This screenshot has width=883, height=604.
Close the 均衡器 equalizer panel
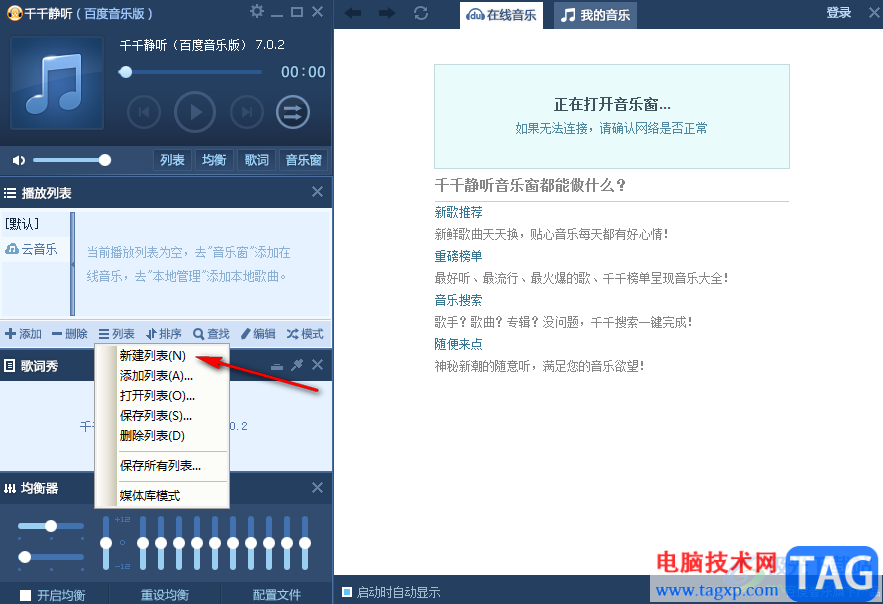click(x=318, y=487)
